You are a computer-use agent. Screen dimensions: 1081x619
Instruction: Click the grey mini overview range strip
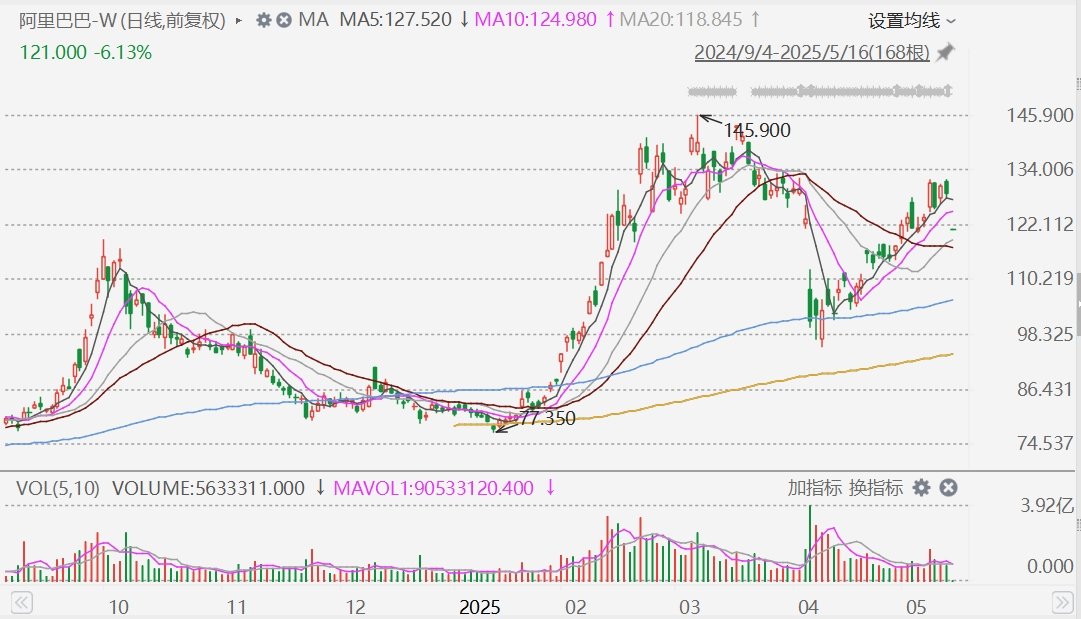(x=820, y=91)
